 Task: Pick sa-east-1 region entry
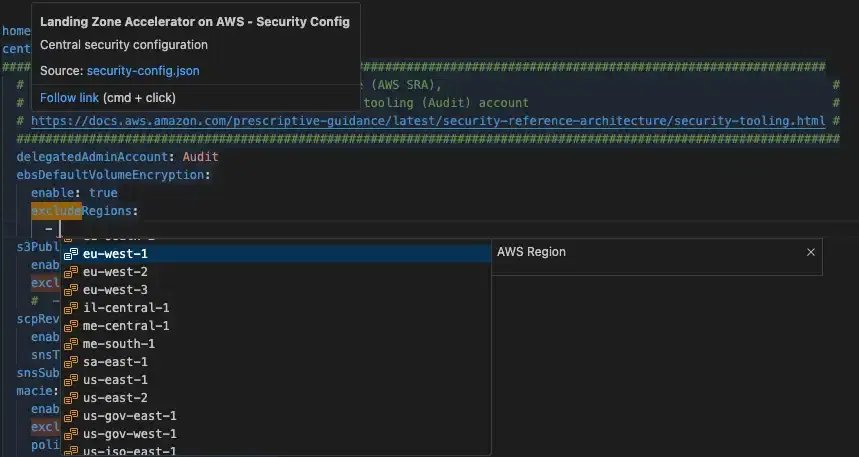[276, 362]
